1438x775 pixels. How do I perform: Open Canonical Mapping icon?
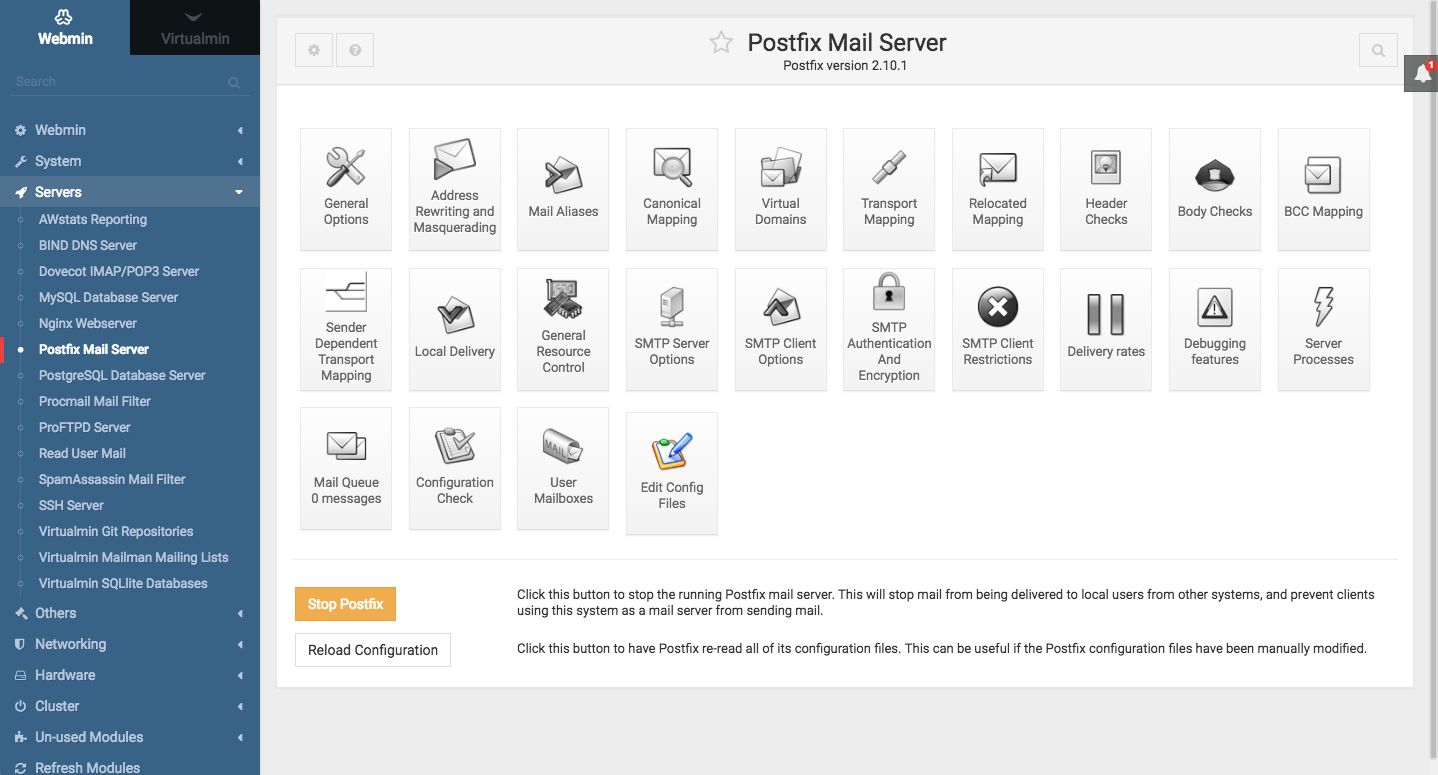[x=672, y=188]
